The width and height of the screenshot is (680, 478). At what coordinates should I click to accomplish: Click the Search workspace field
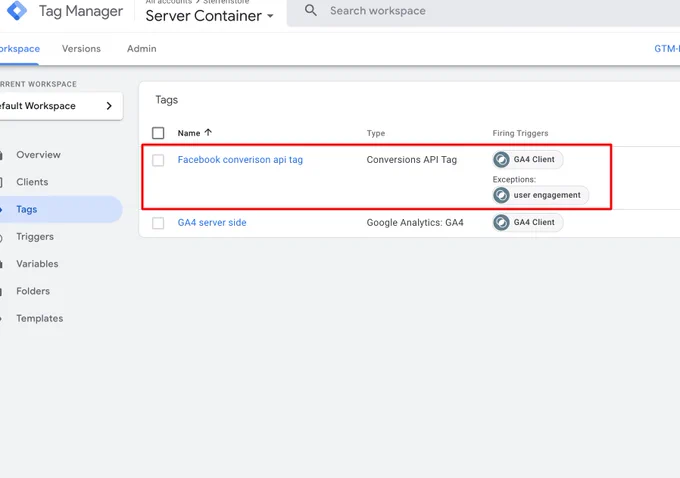pyautogui.click(x=484, y=11)
